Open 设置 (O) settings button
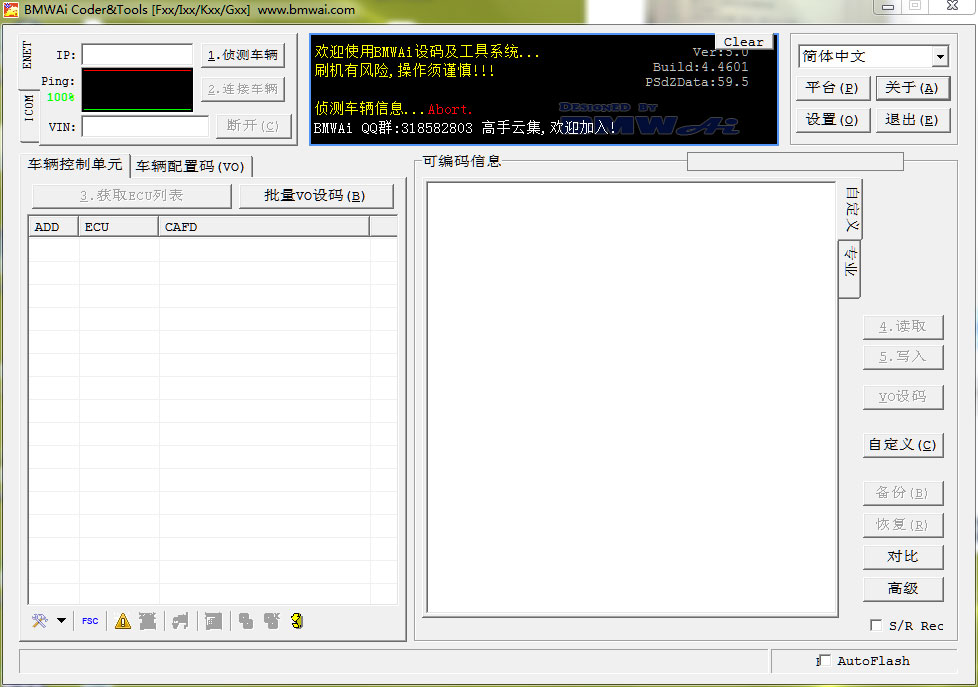This screenshot has height=687, width=978. click(x=833, y=120)
